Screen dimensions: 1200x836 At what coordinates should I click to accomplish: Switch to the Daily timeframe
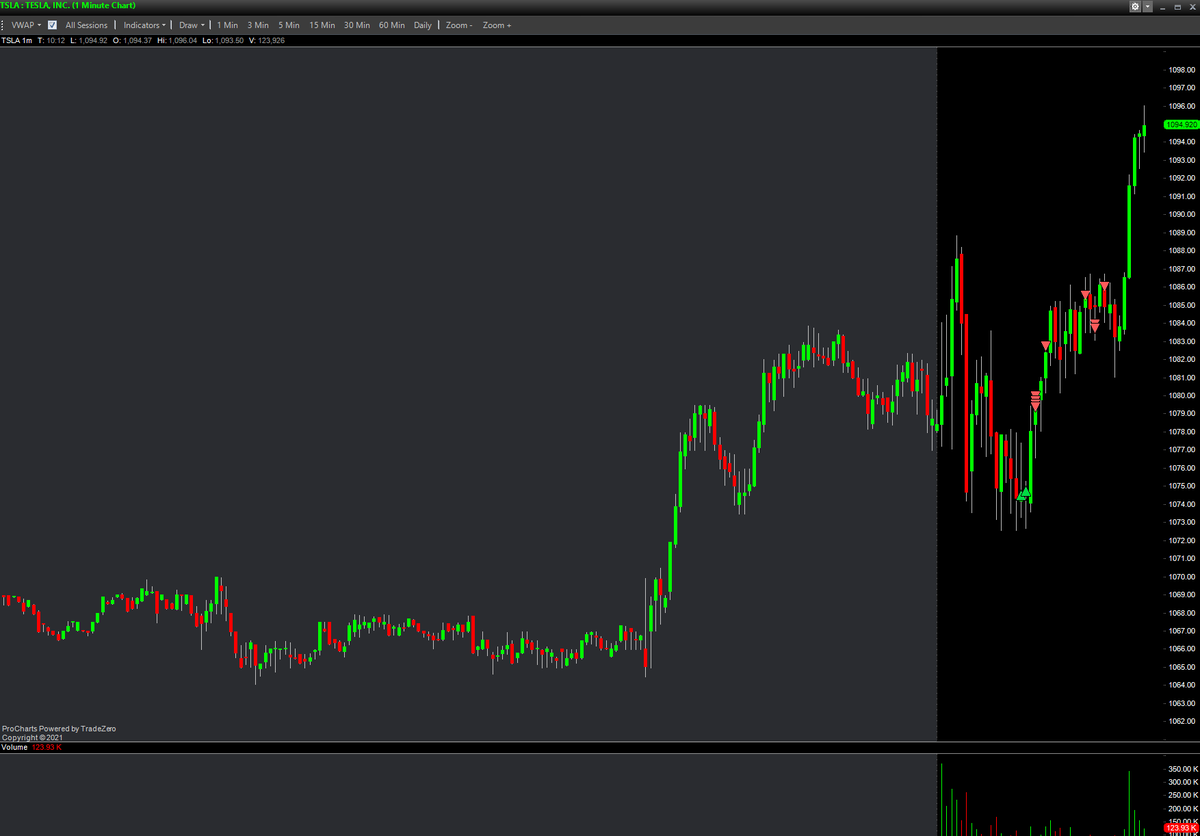coord(423,25)
